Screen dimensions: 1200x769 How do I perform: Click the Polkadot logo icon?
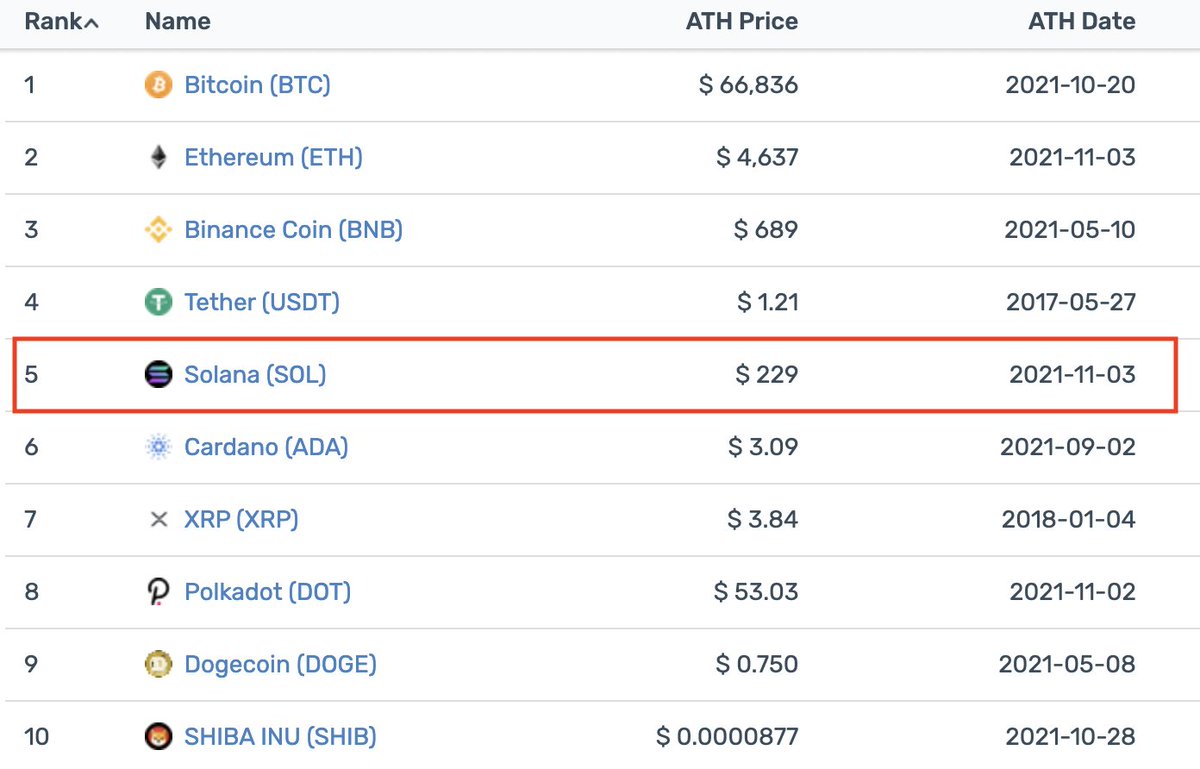pos(158,592)
